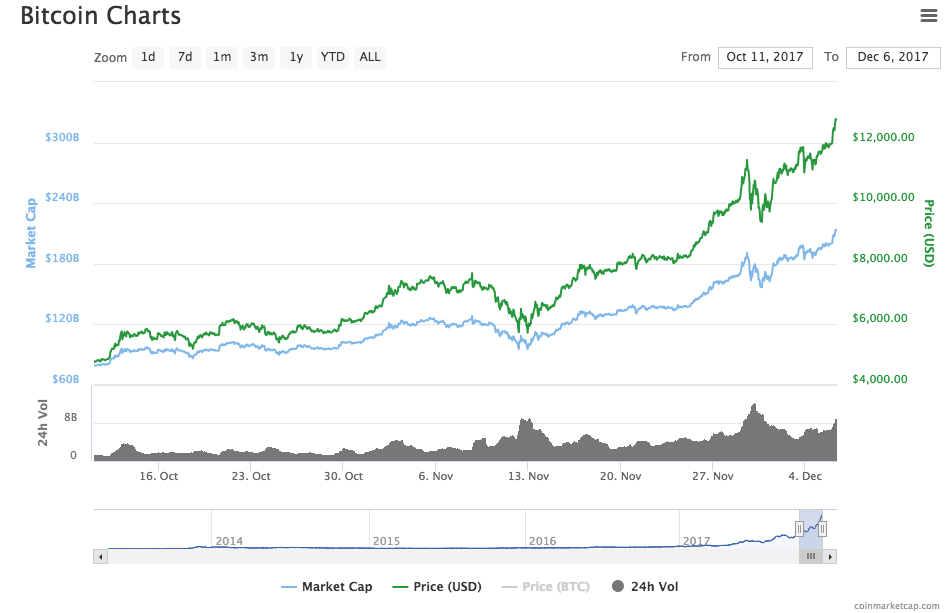Enable Price (BTC) series in legend
The width and height of the screenshot is (949, 613).
coord(546,586)
